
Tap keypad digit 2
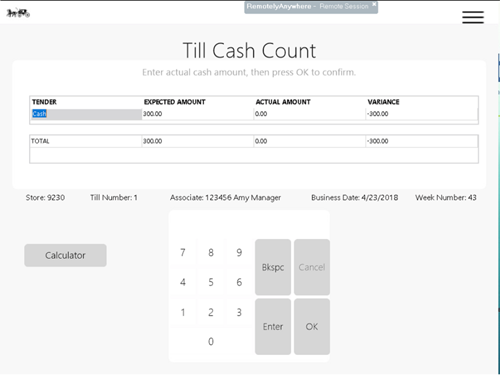coord(211,312)
